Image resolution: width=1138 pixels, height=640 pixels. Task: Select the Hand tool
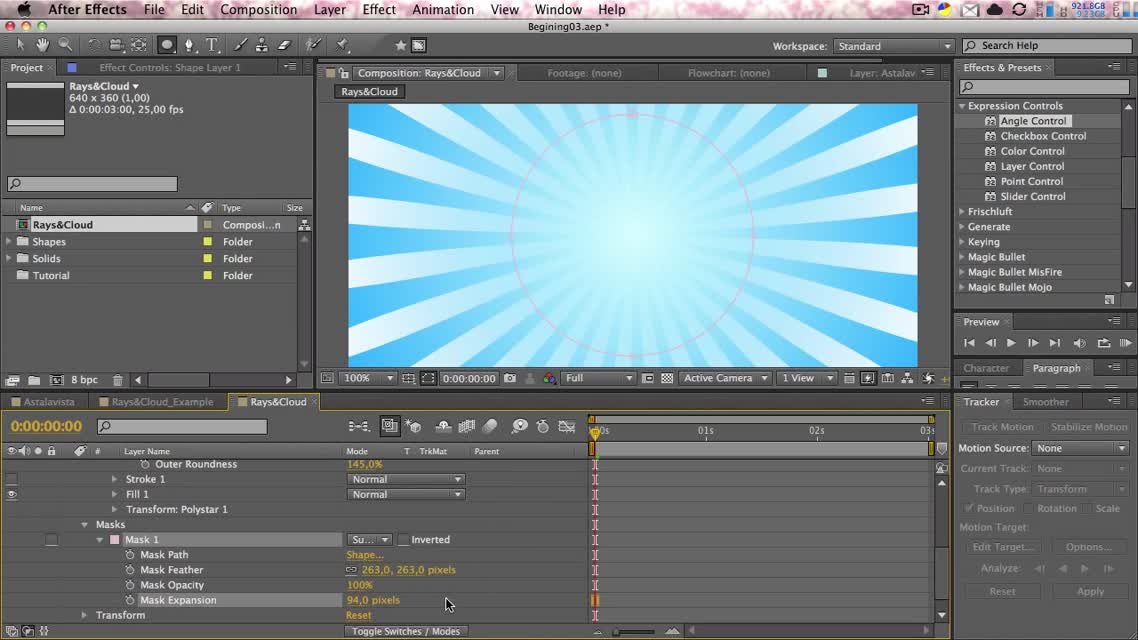tap(42, 45)
